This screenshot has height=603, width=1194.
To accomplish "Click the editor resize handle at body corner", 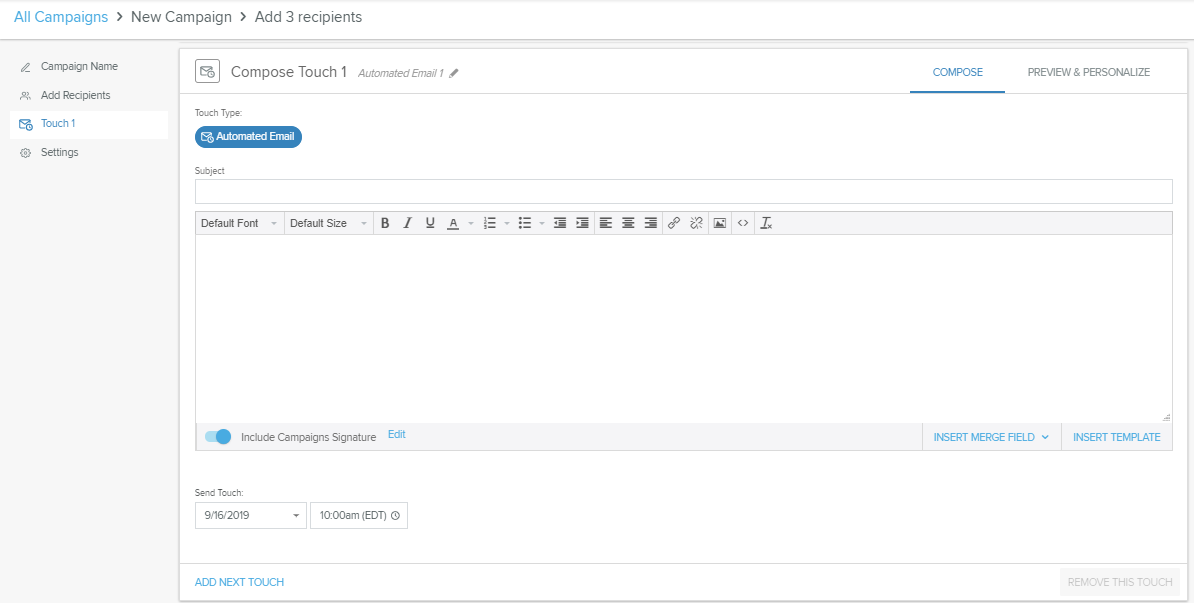I will pos(1167,417).
